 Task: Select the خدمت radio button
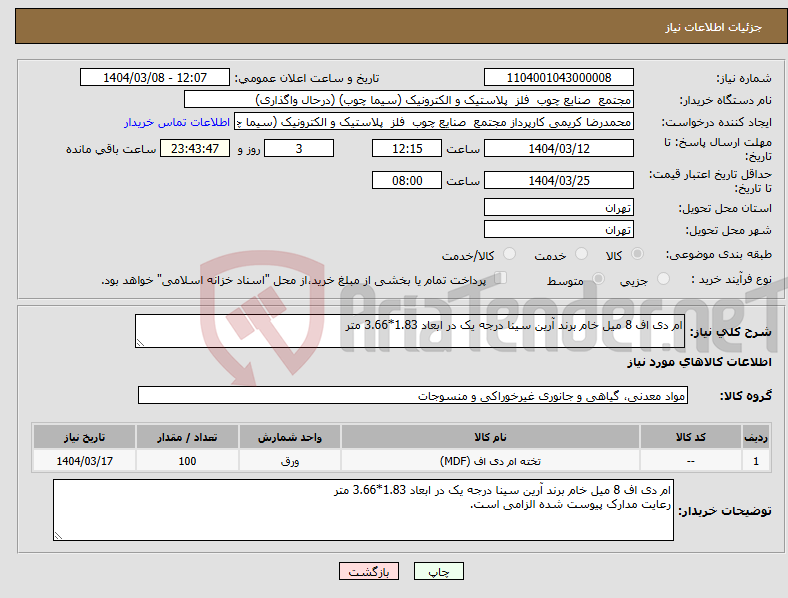click(581, 254)
